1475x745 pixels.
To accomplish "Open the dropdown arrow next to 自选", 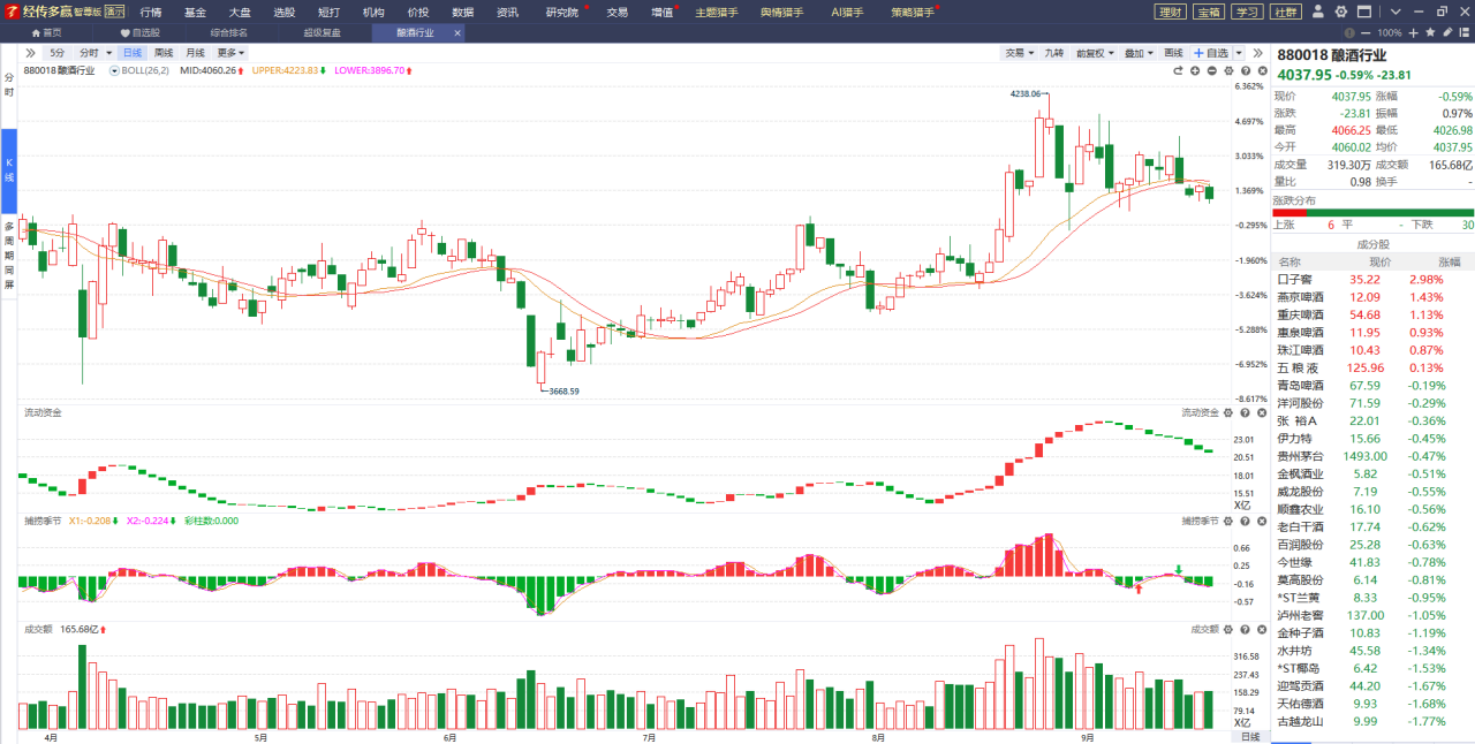I will pos(1240,52).
